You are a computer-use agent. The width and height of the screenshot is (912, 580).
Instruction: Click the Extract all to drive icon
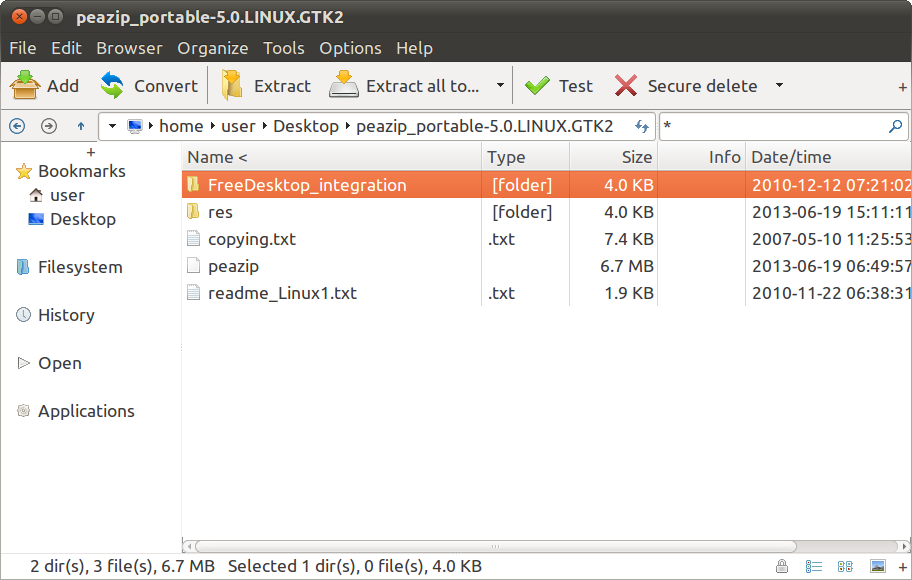pos(344,86)
